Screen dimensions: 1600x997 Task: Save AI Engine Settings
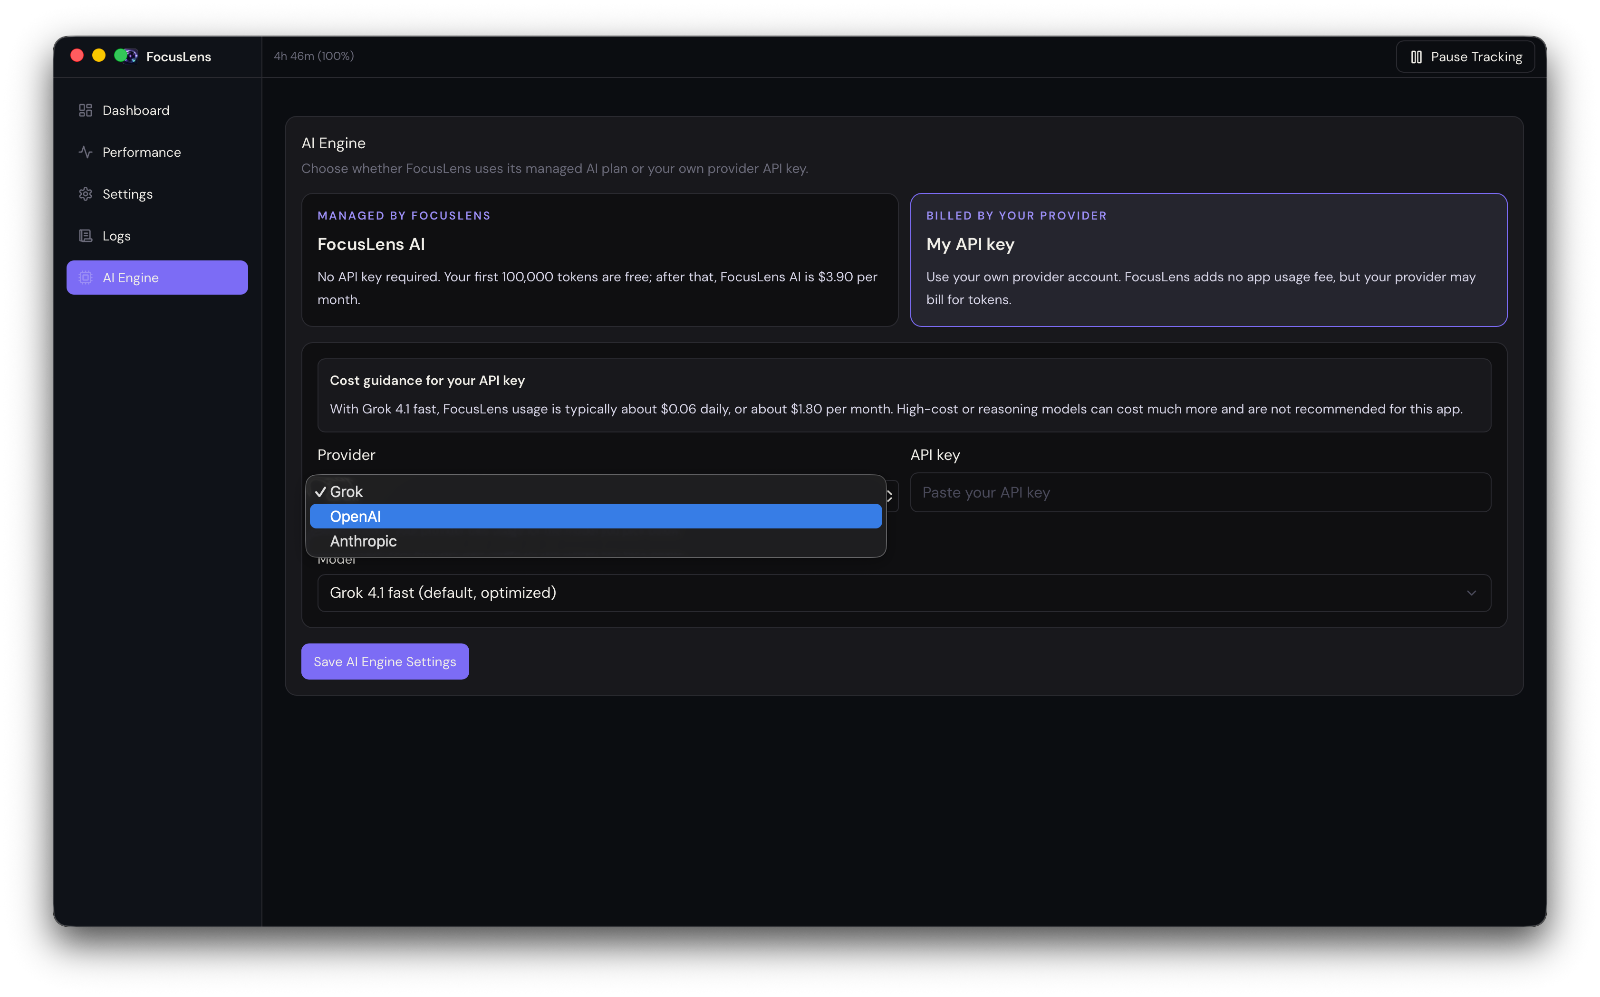385,661
